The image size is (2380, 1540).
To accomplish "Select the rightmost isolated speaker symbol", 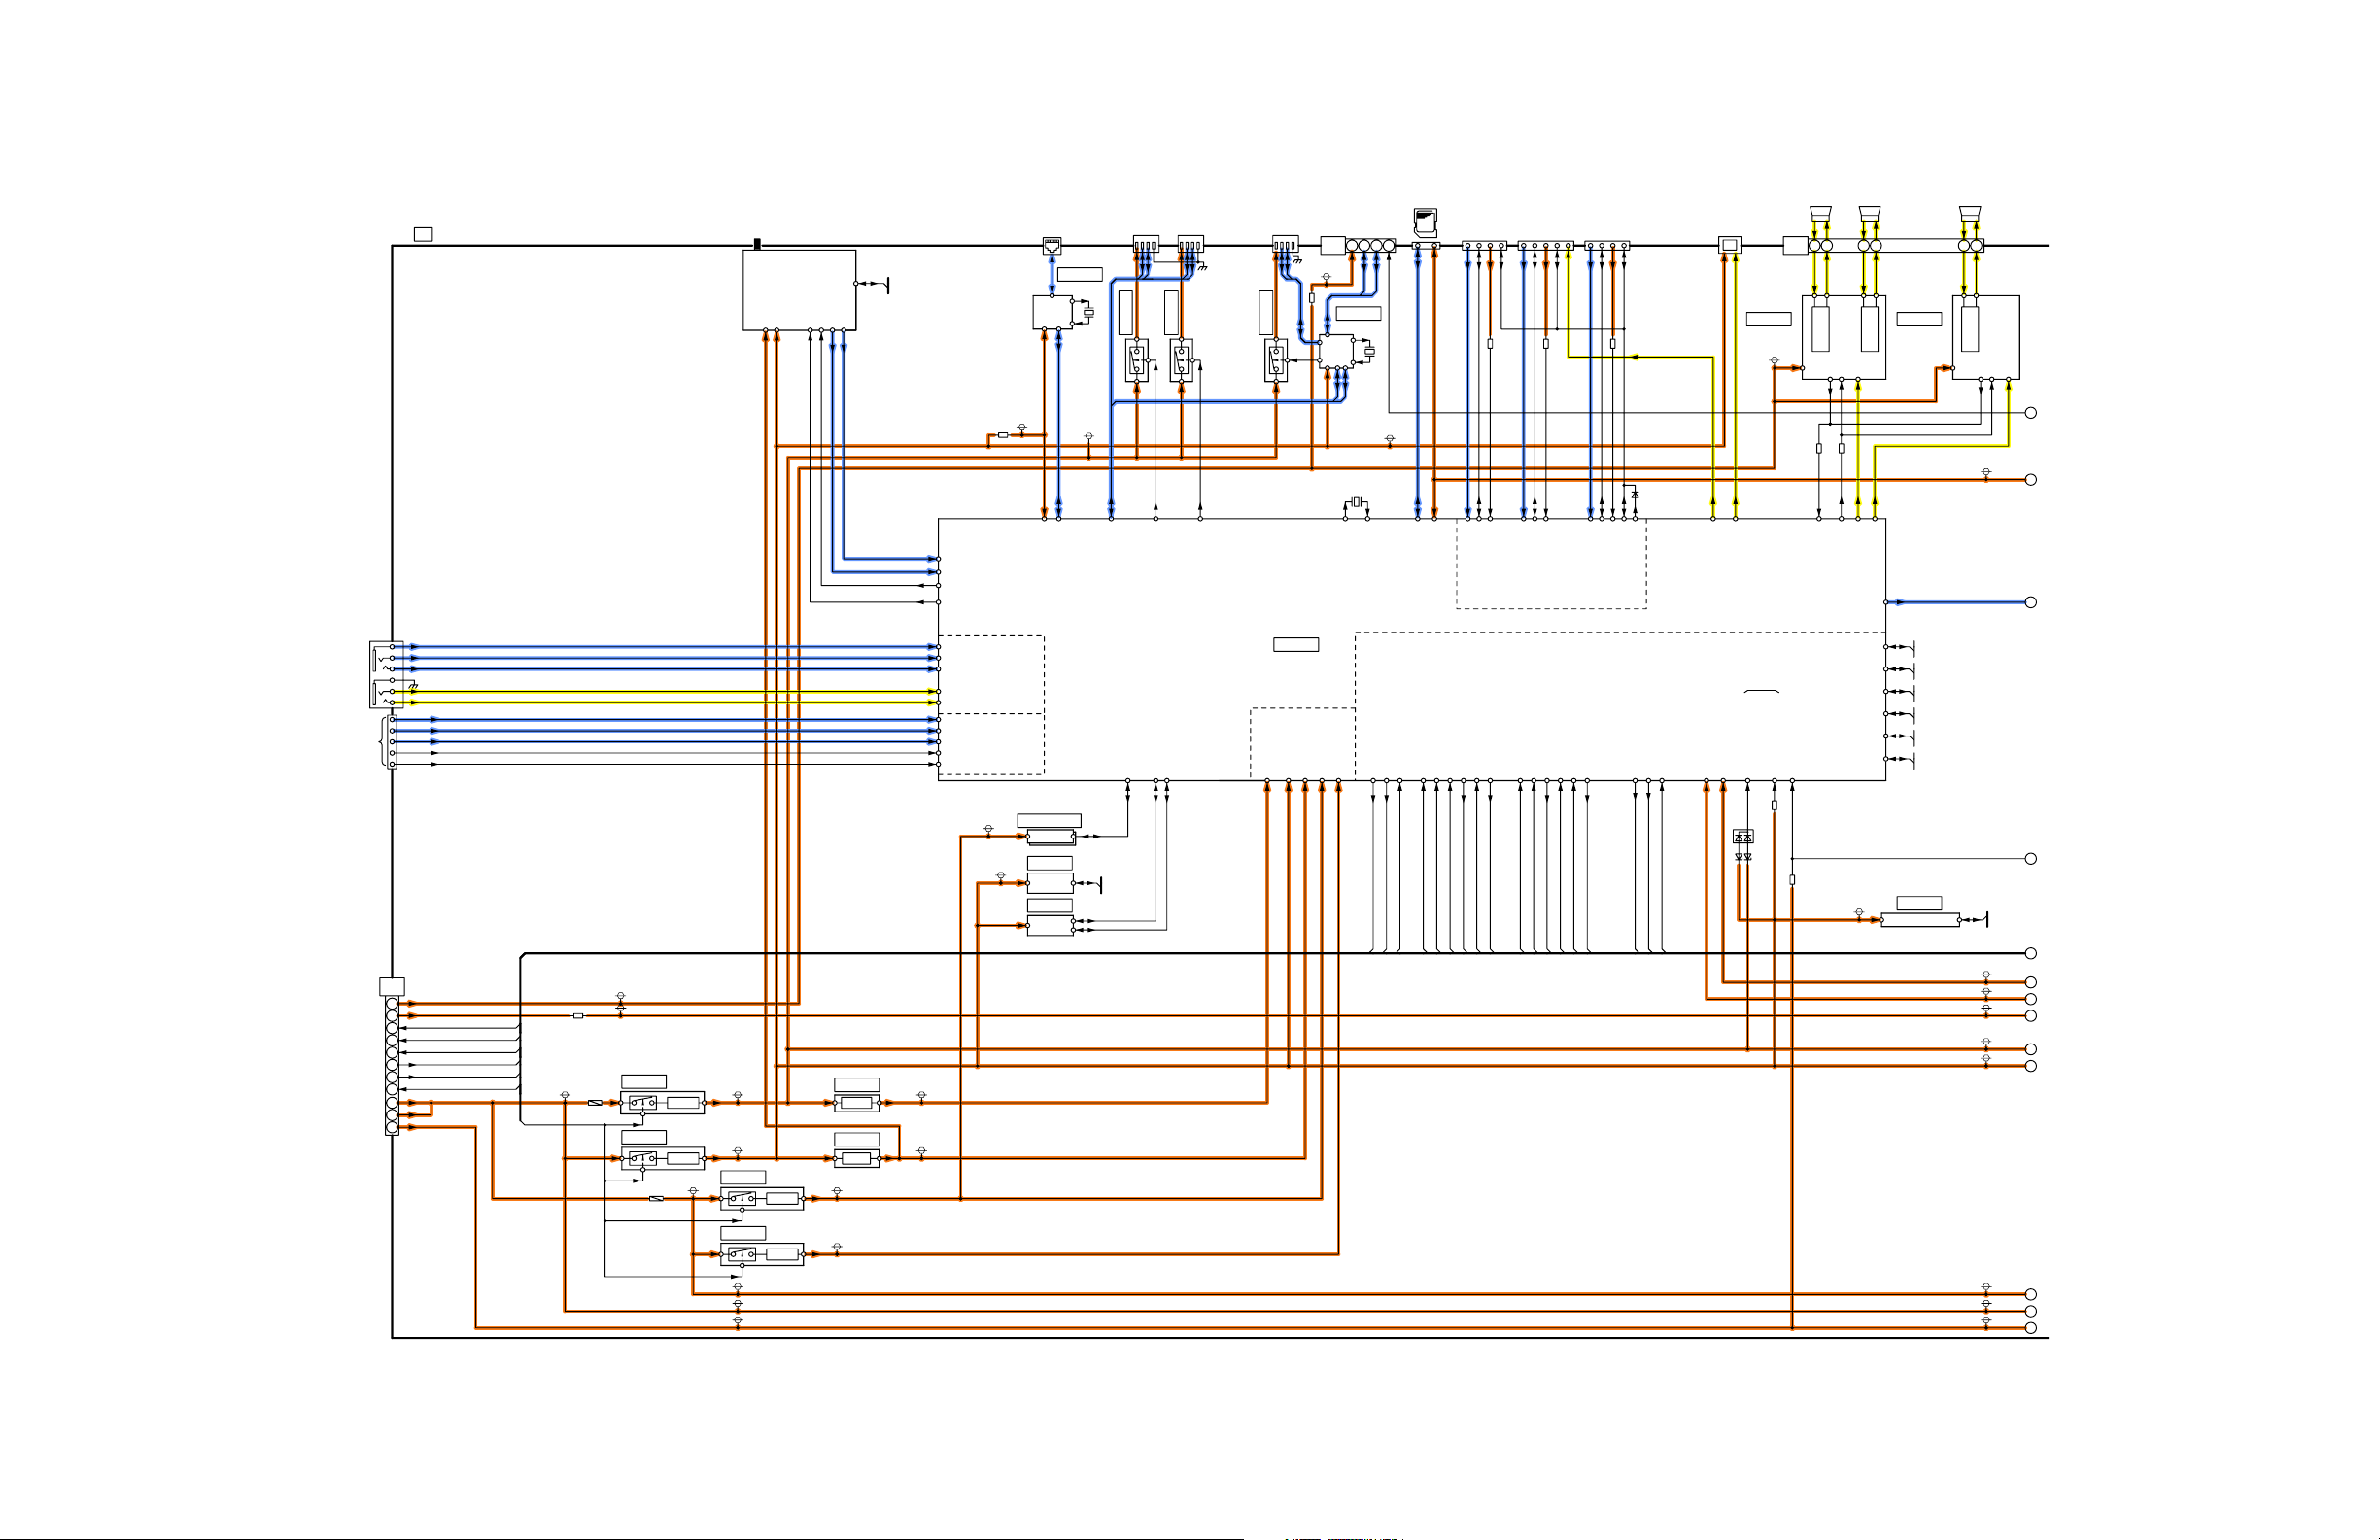I will [x=1970, y=215].
